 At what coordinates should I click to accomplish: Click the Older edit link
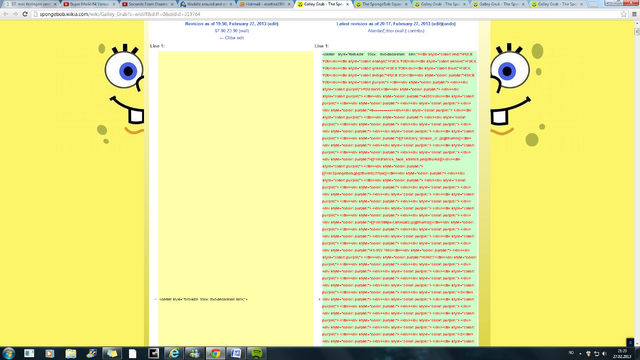point(231,38)
